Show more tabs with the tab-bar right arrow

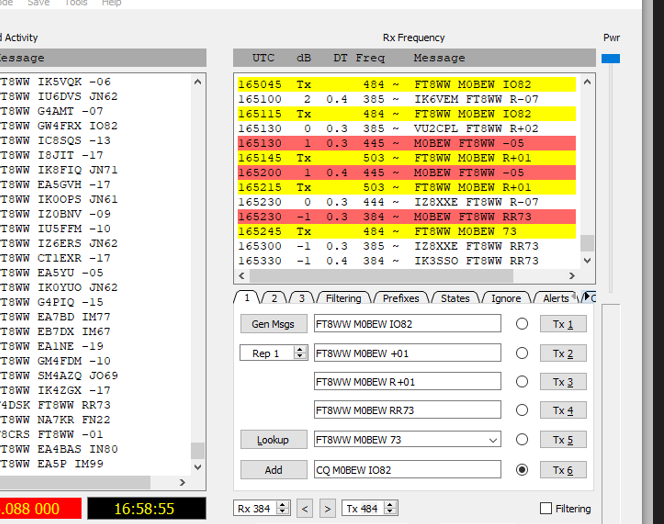(x=587, y=297)
